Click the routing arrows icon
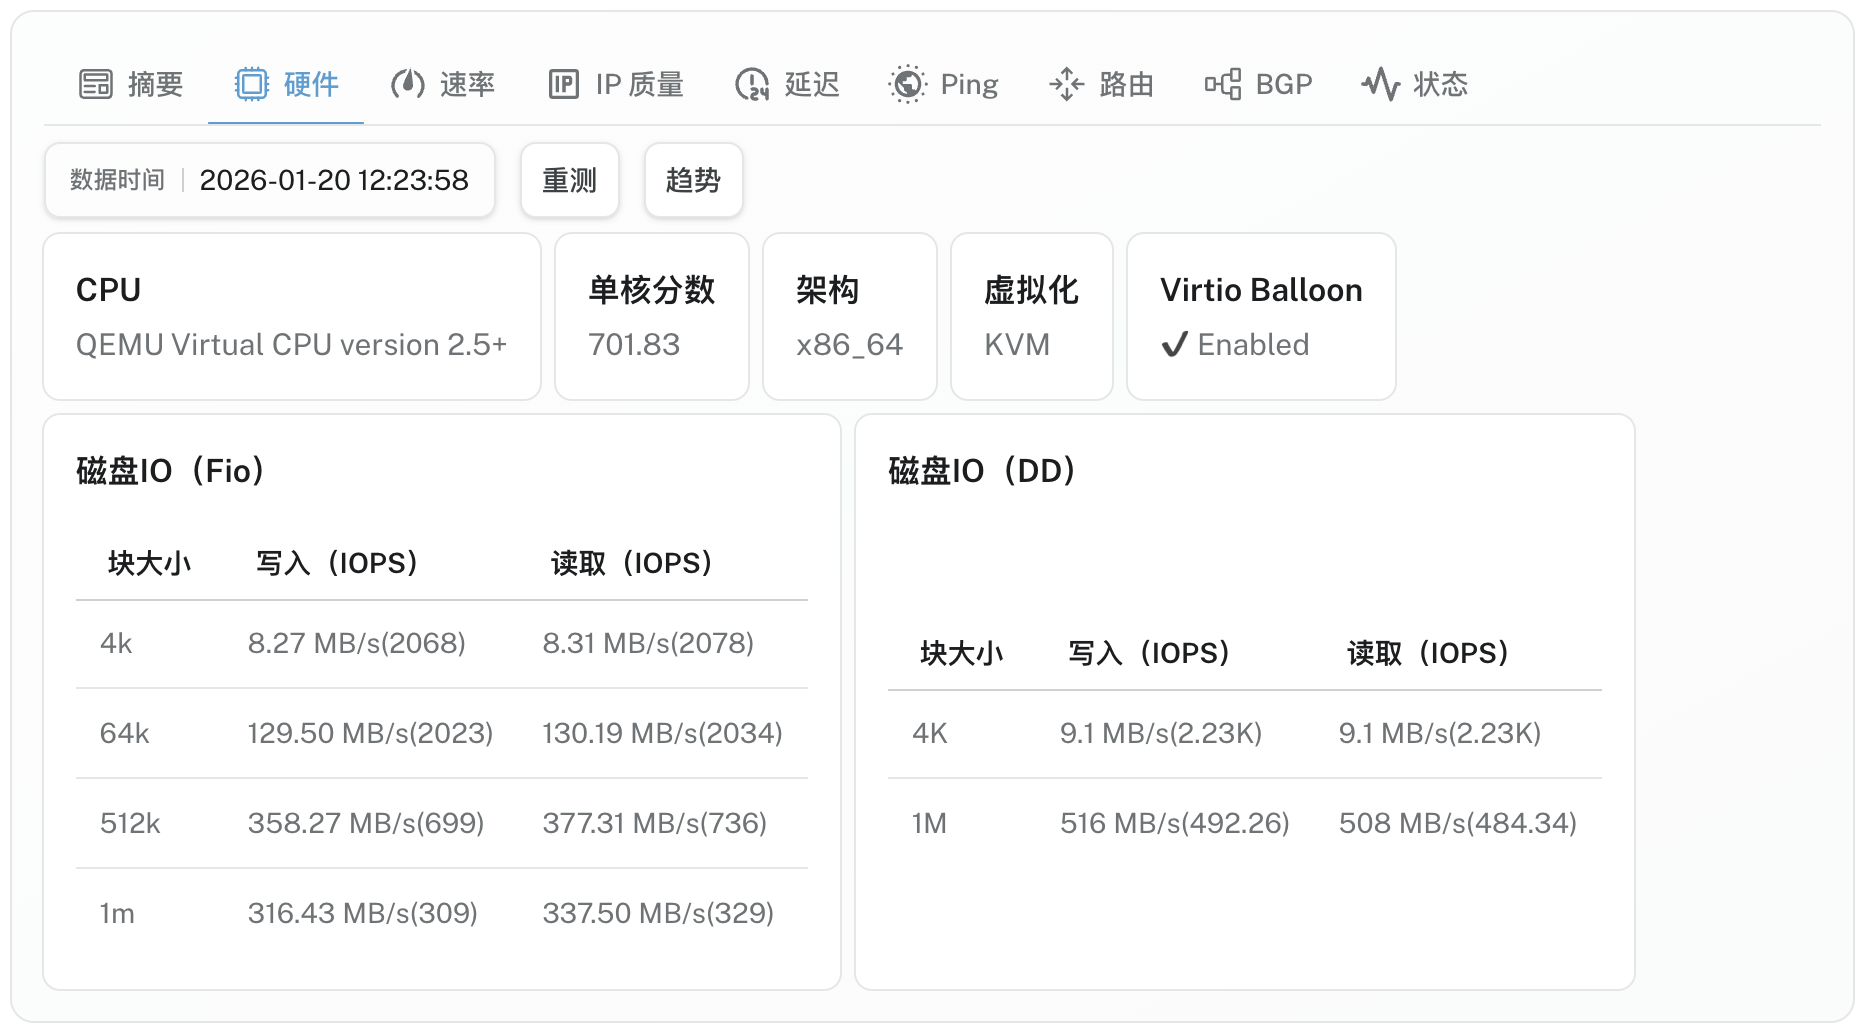 pos(1066,84)
